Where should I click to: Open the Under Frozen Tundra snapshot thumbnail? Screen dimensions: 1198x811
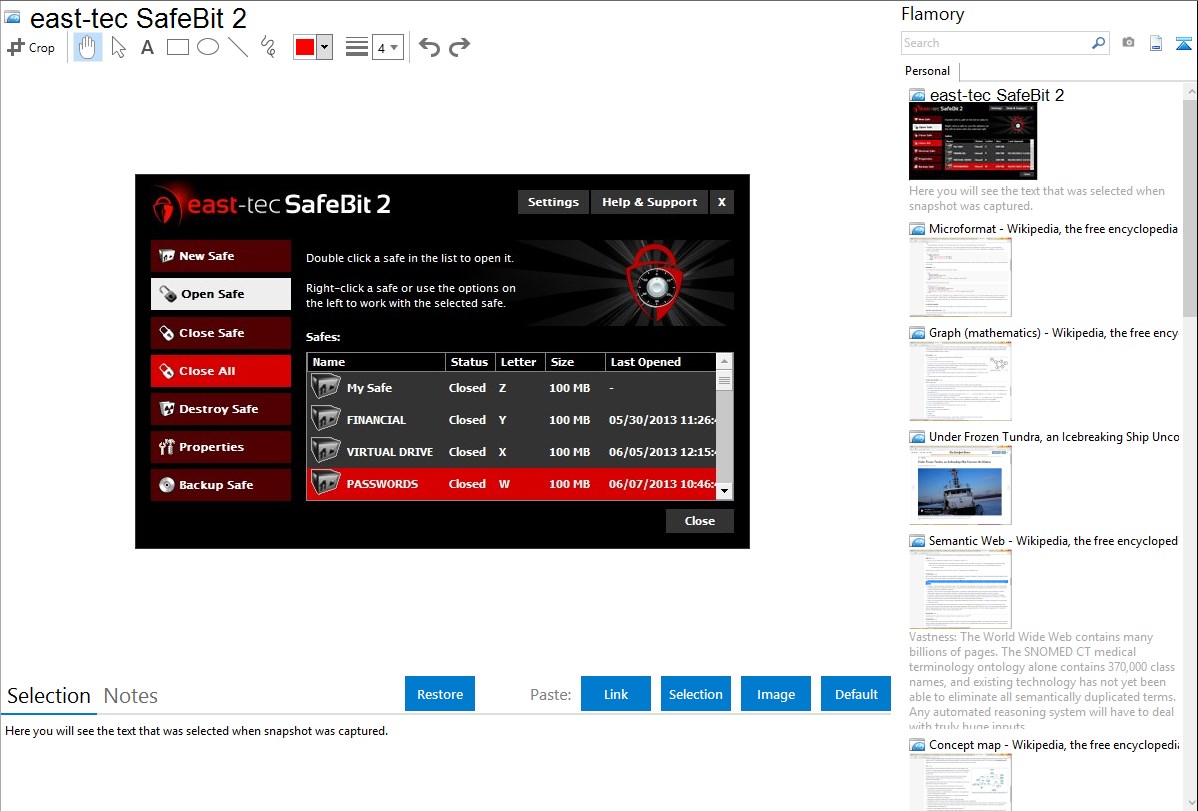point(960,485)
